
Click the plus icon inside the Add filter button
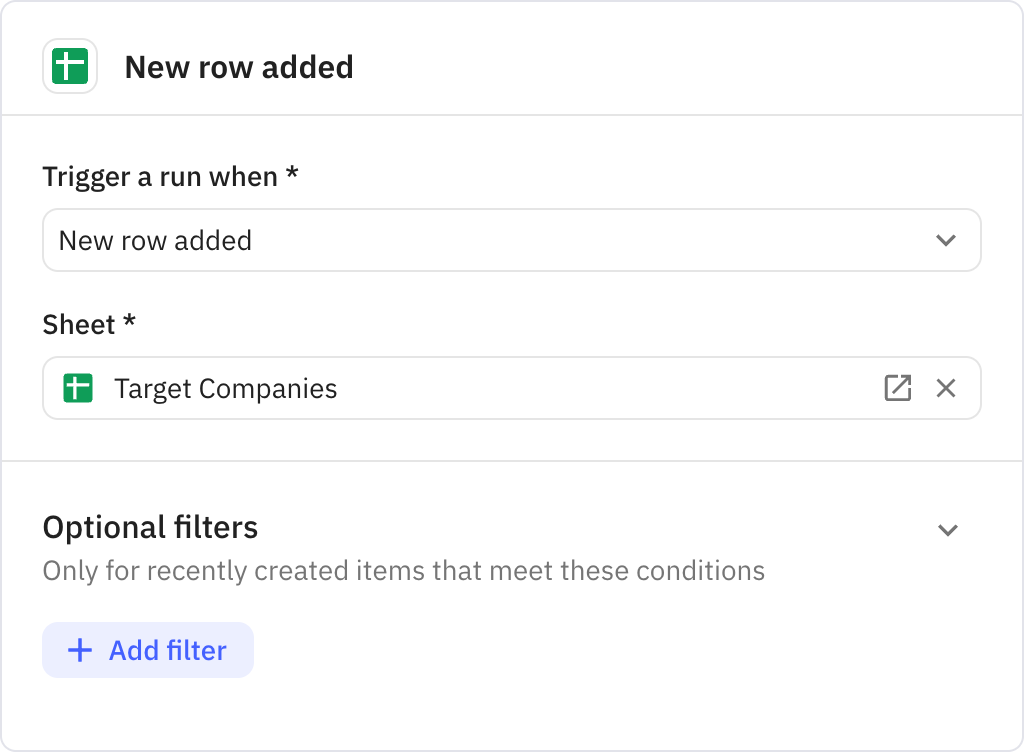(x=78, y=650)
